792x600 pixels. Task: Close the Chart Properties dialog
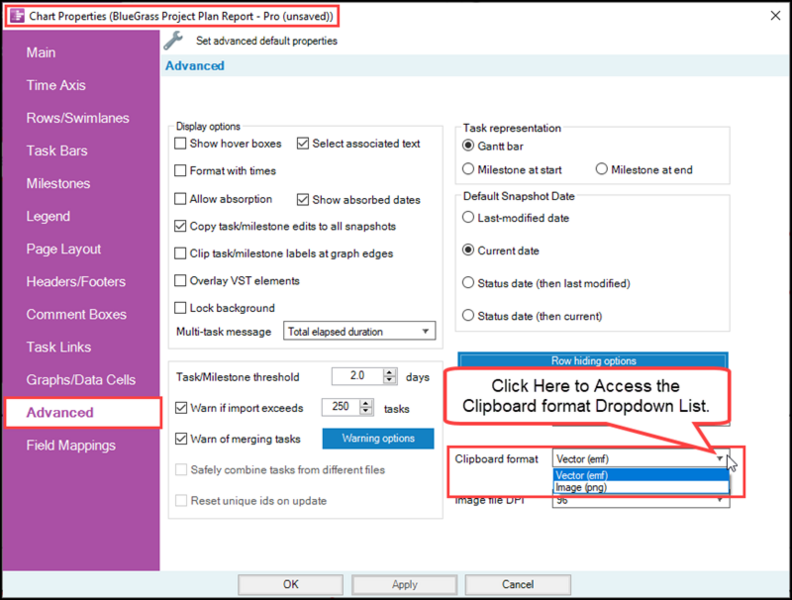coord(775,16)
